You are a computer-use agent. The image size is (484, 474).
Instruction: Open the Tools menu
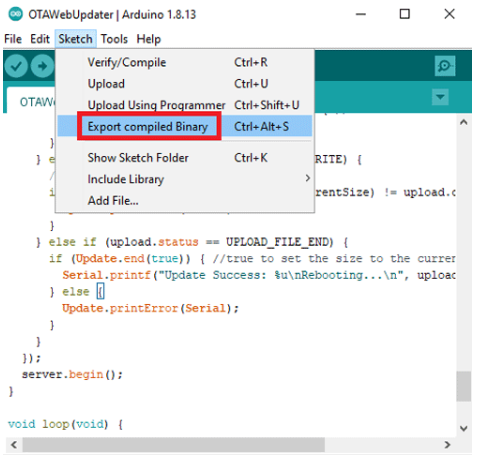(114, 39)
